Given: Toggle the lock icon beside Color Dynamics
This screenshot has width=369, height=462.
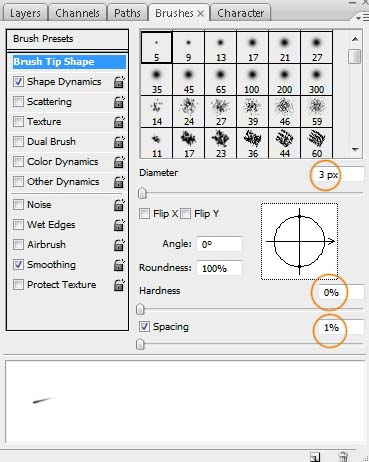Looking at the screenshot, I should (119, 162).
